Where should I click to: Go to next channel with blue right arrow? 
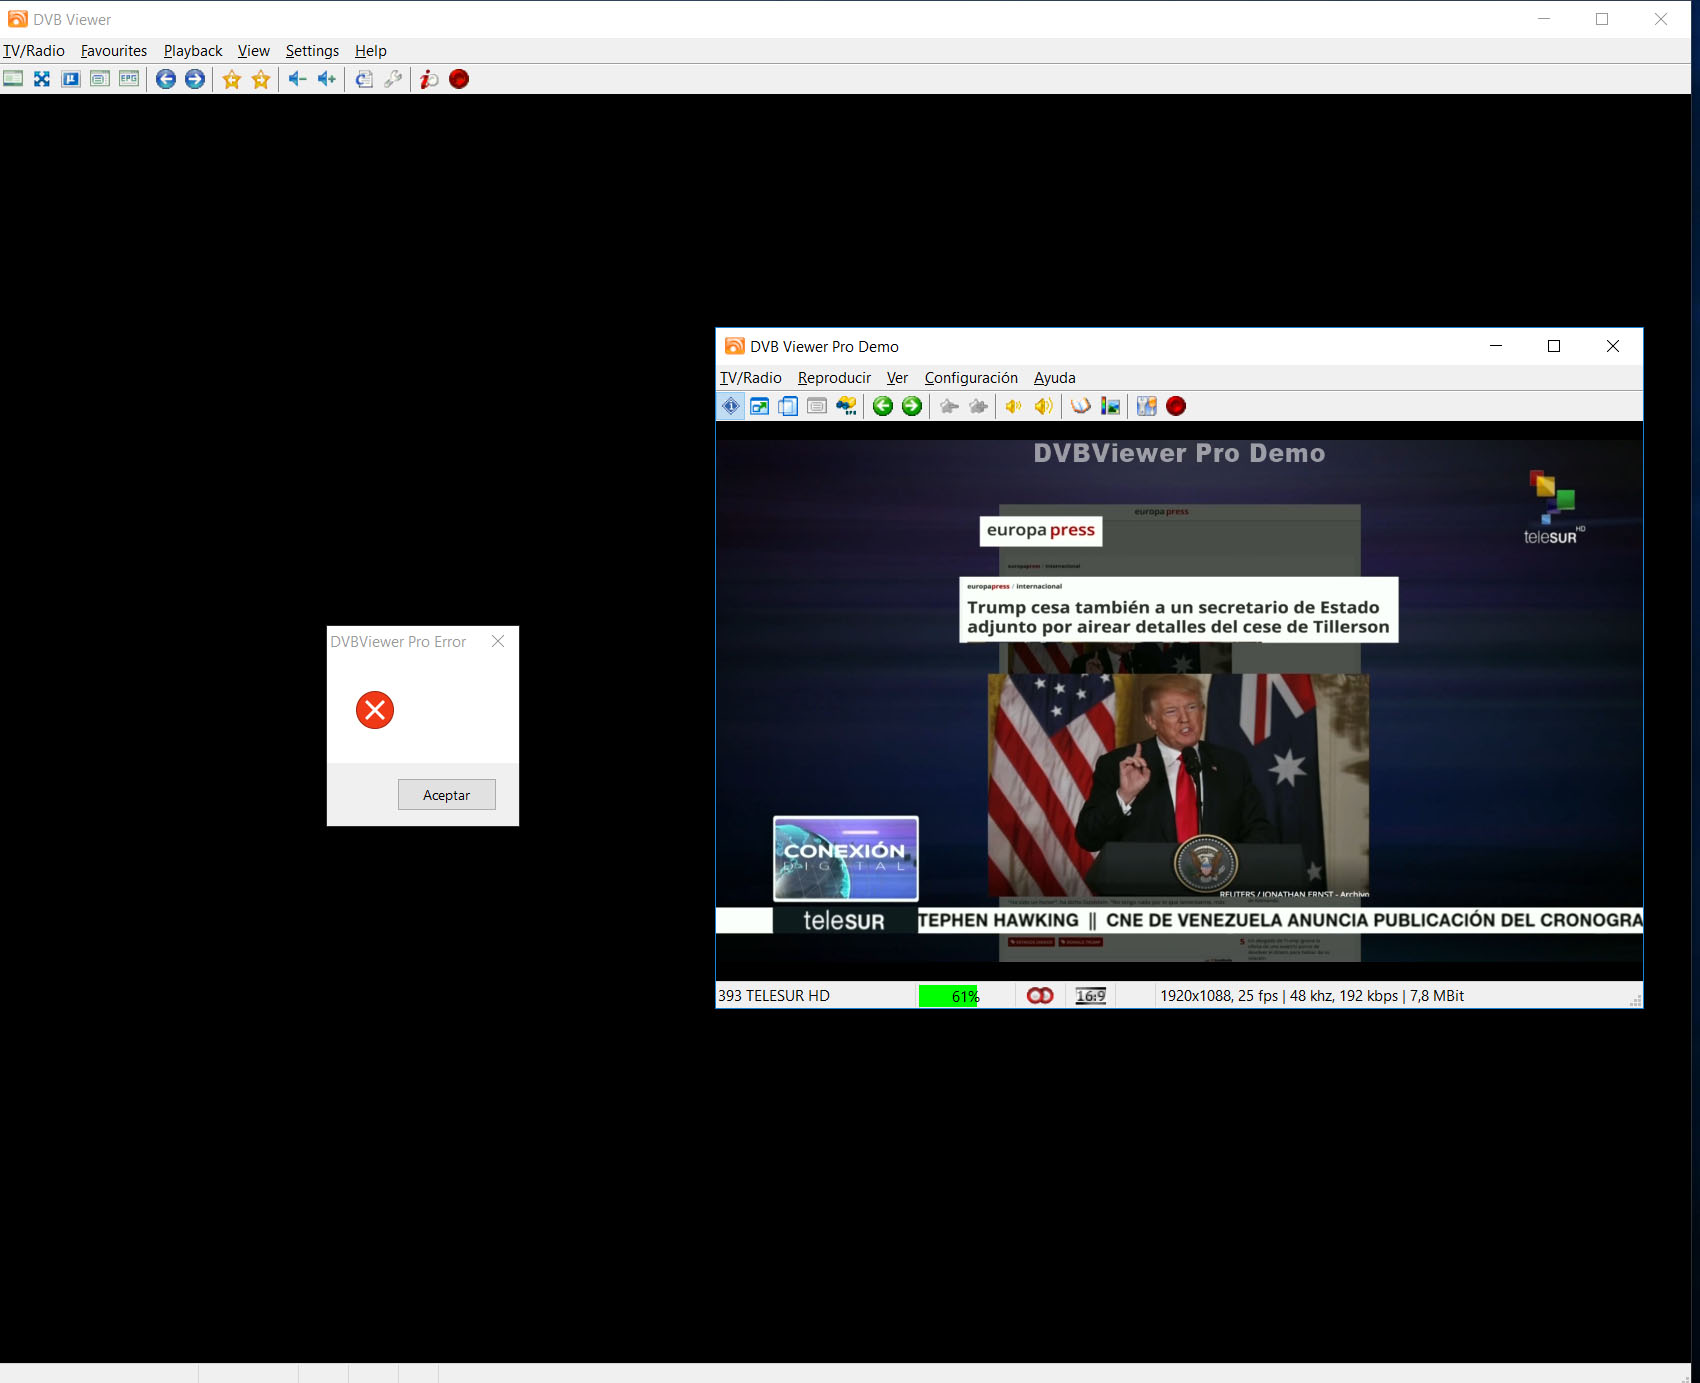(x=195, y=79)
